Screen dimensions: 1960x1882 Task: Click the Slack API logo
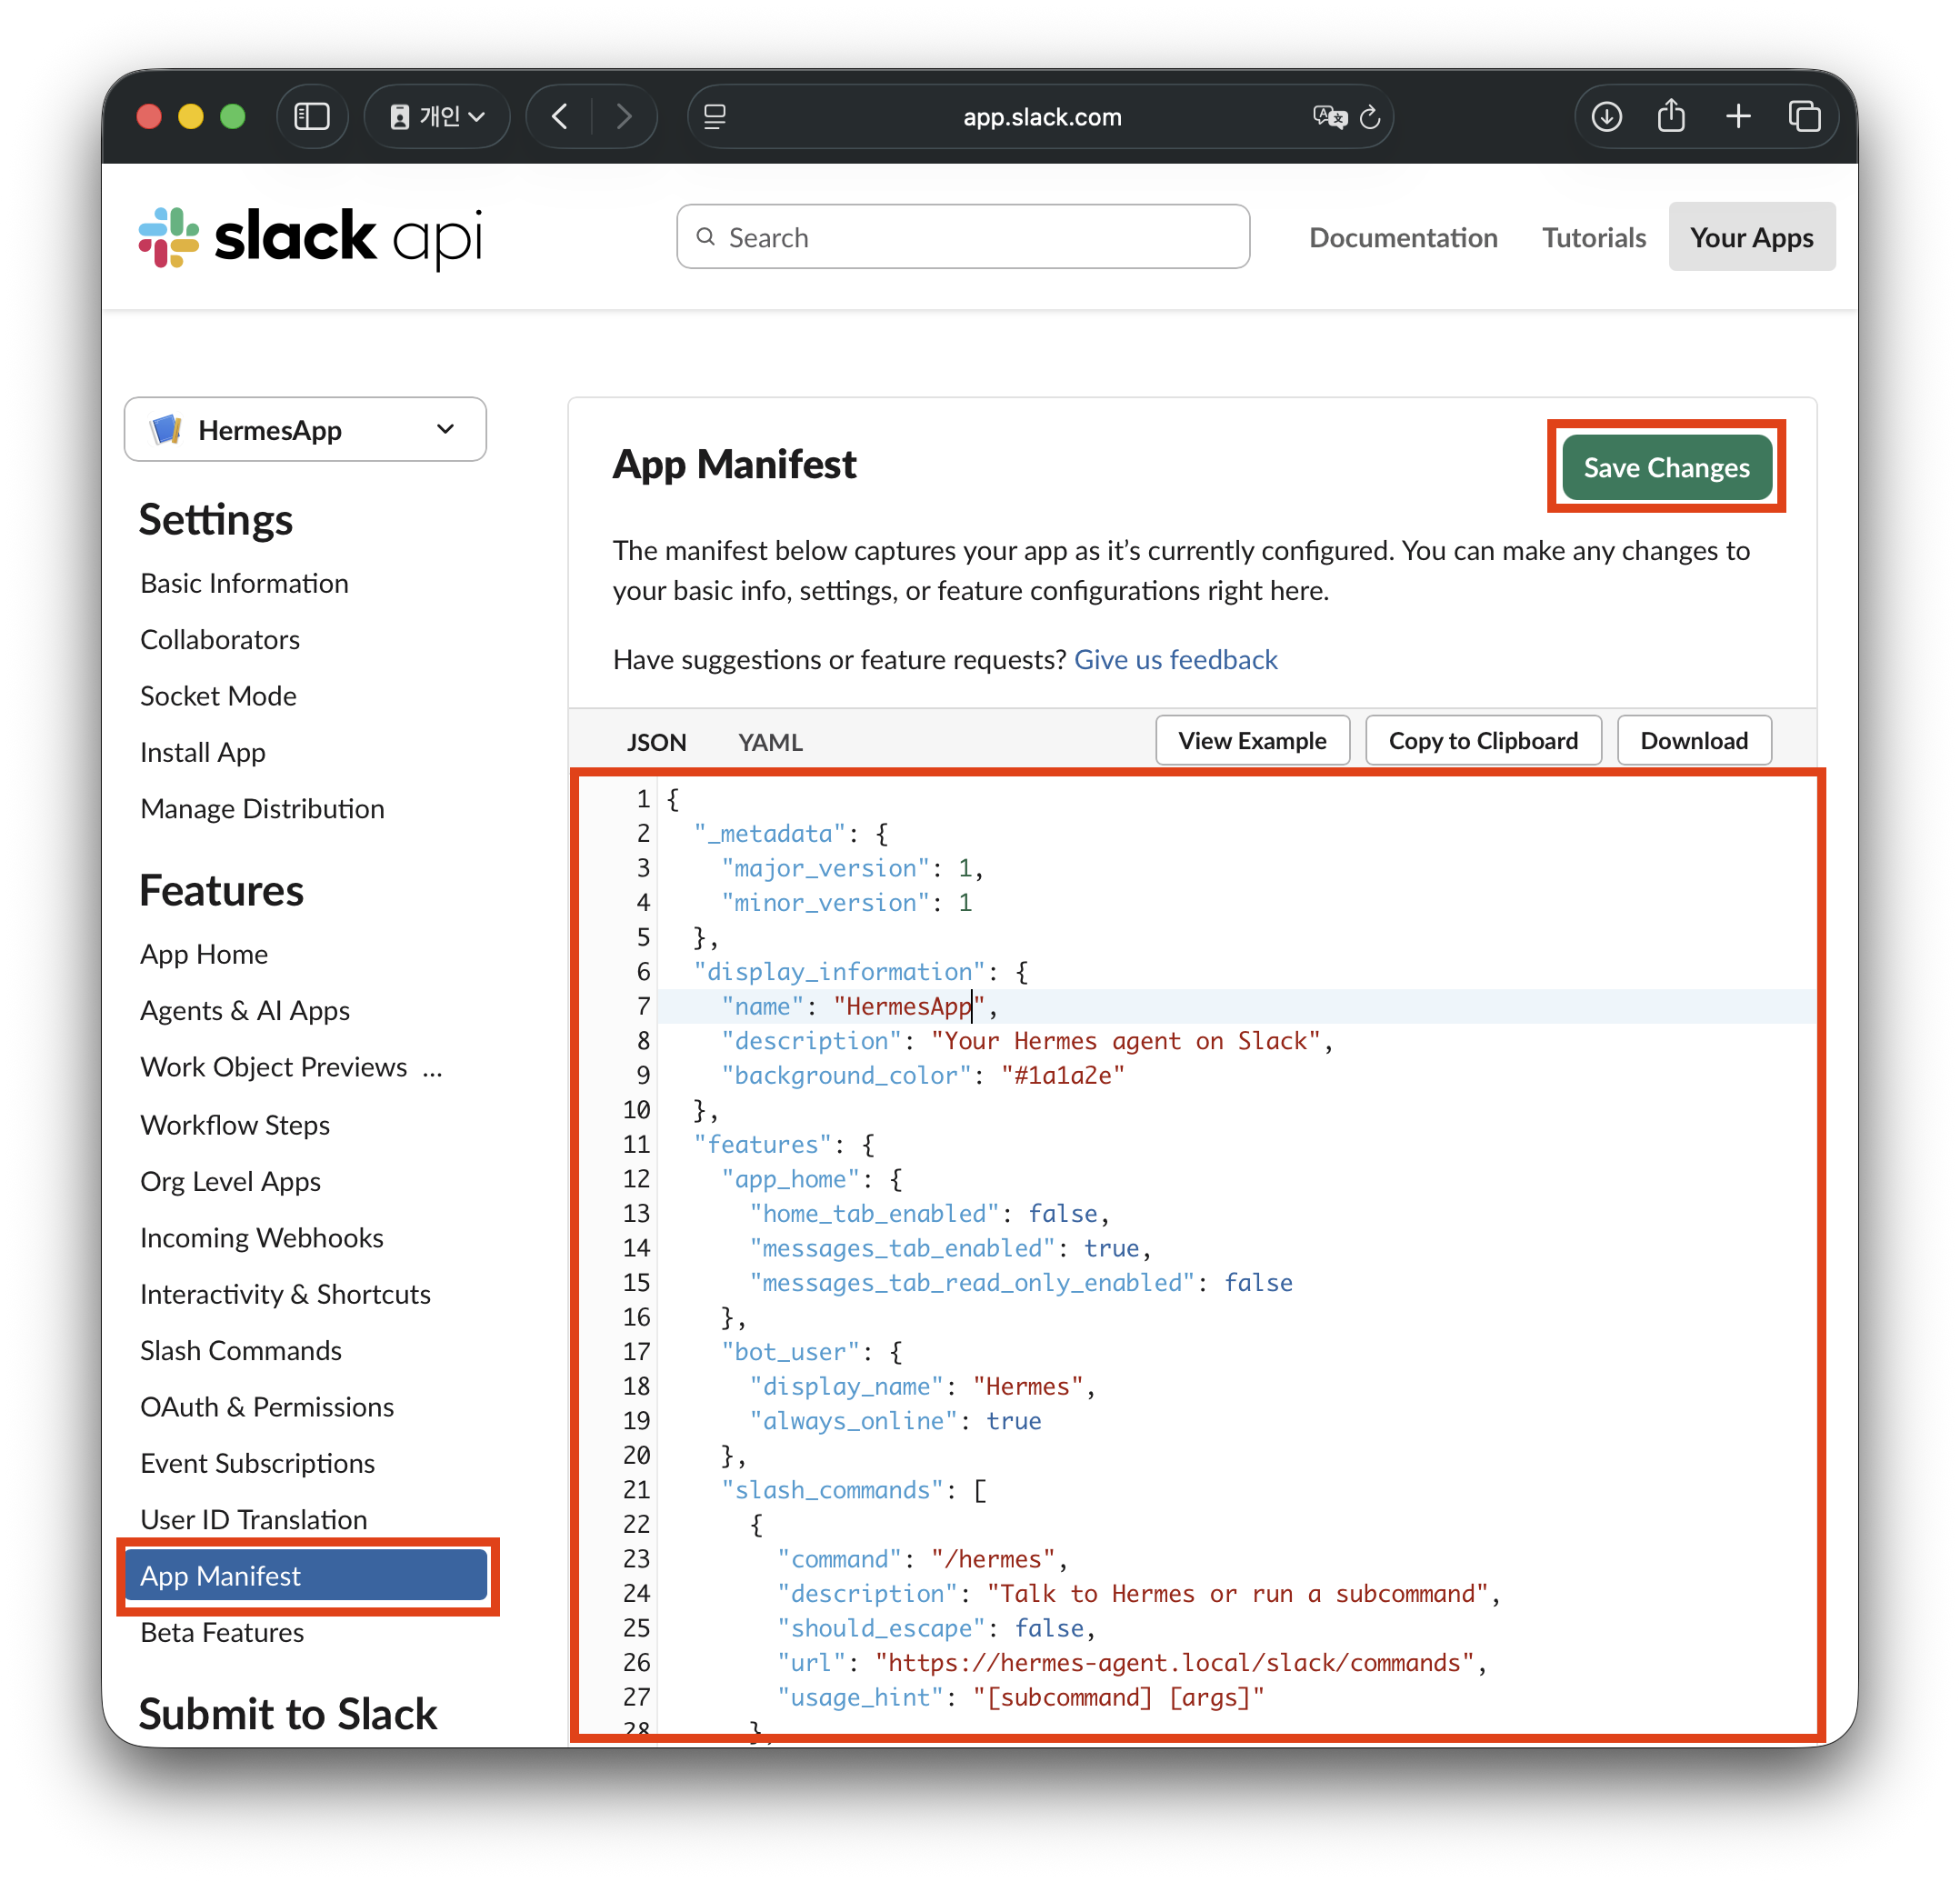(x=311, y=237)
